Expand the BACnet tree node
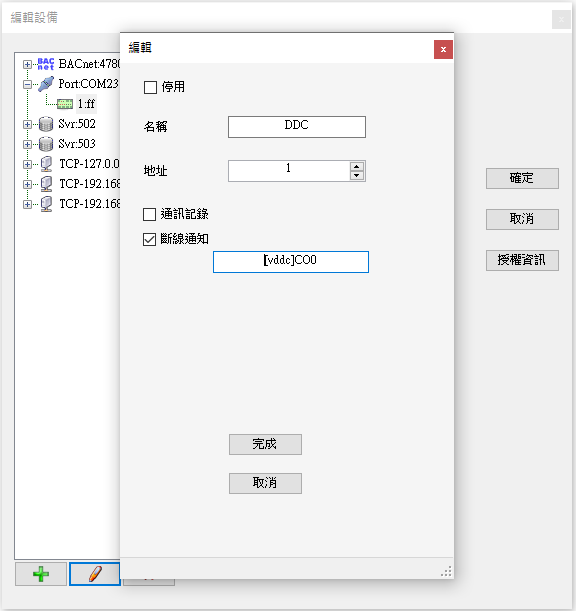 (x=27, y=64)
